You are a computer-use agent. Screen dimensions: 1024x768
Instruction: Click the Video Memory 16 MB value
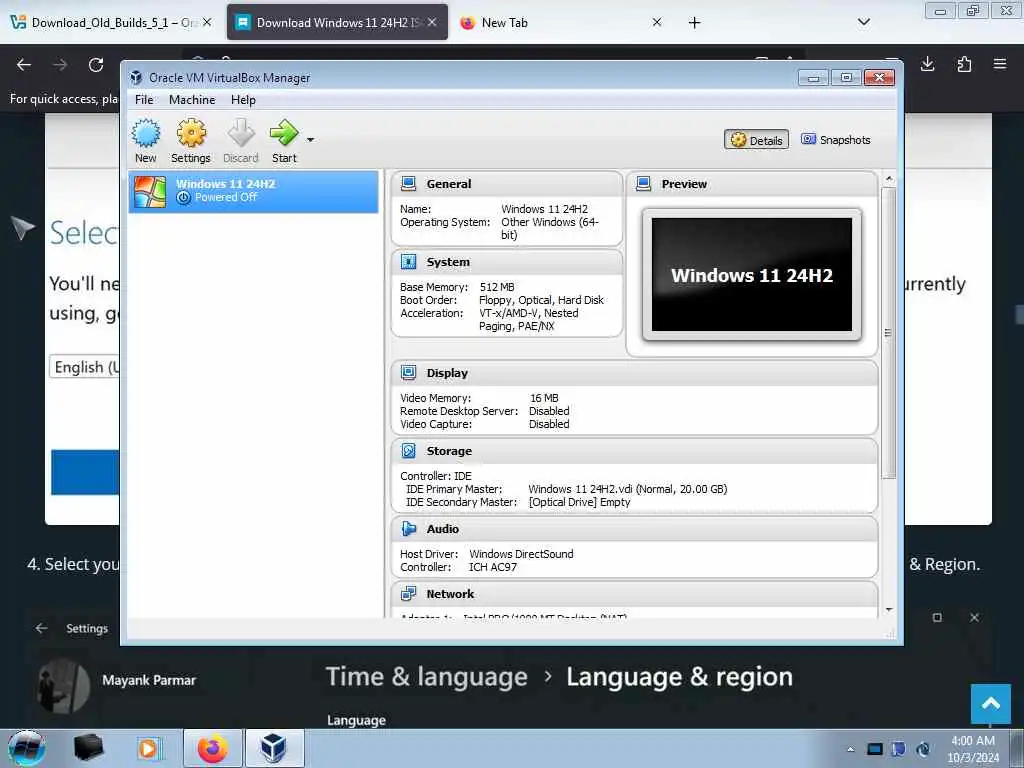coord(544,398)
